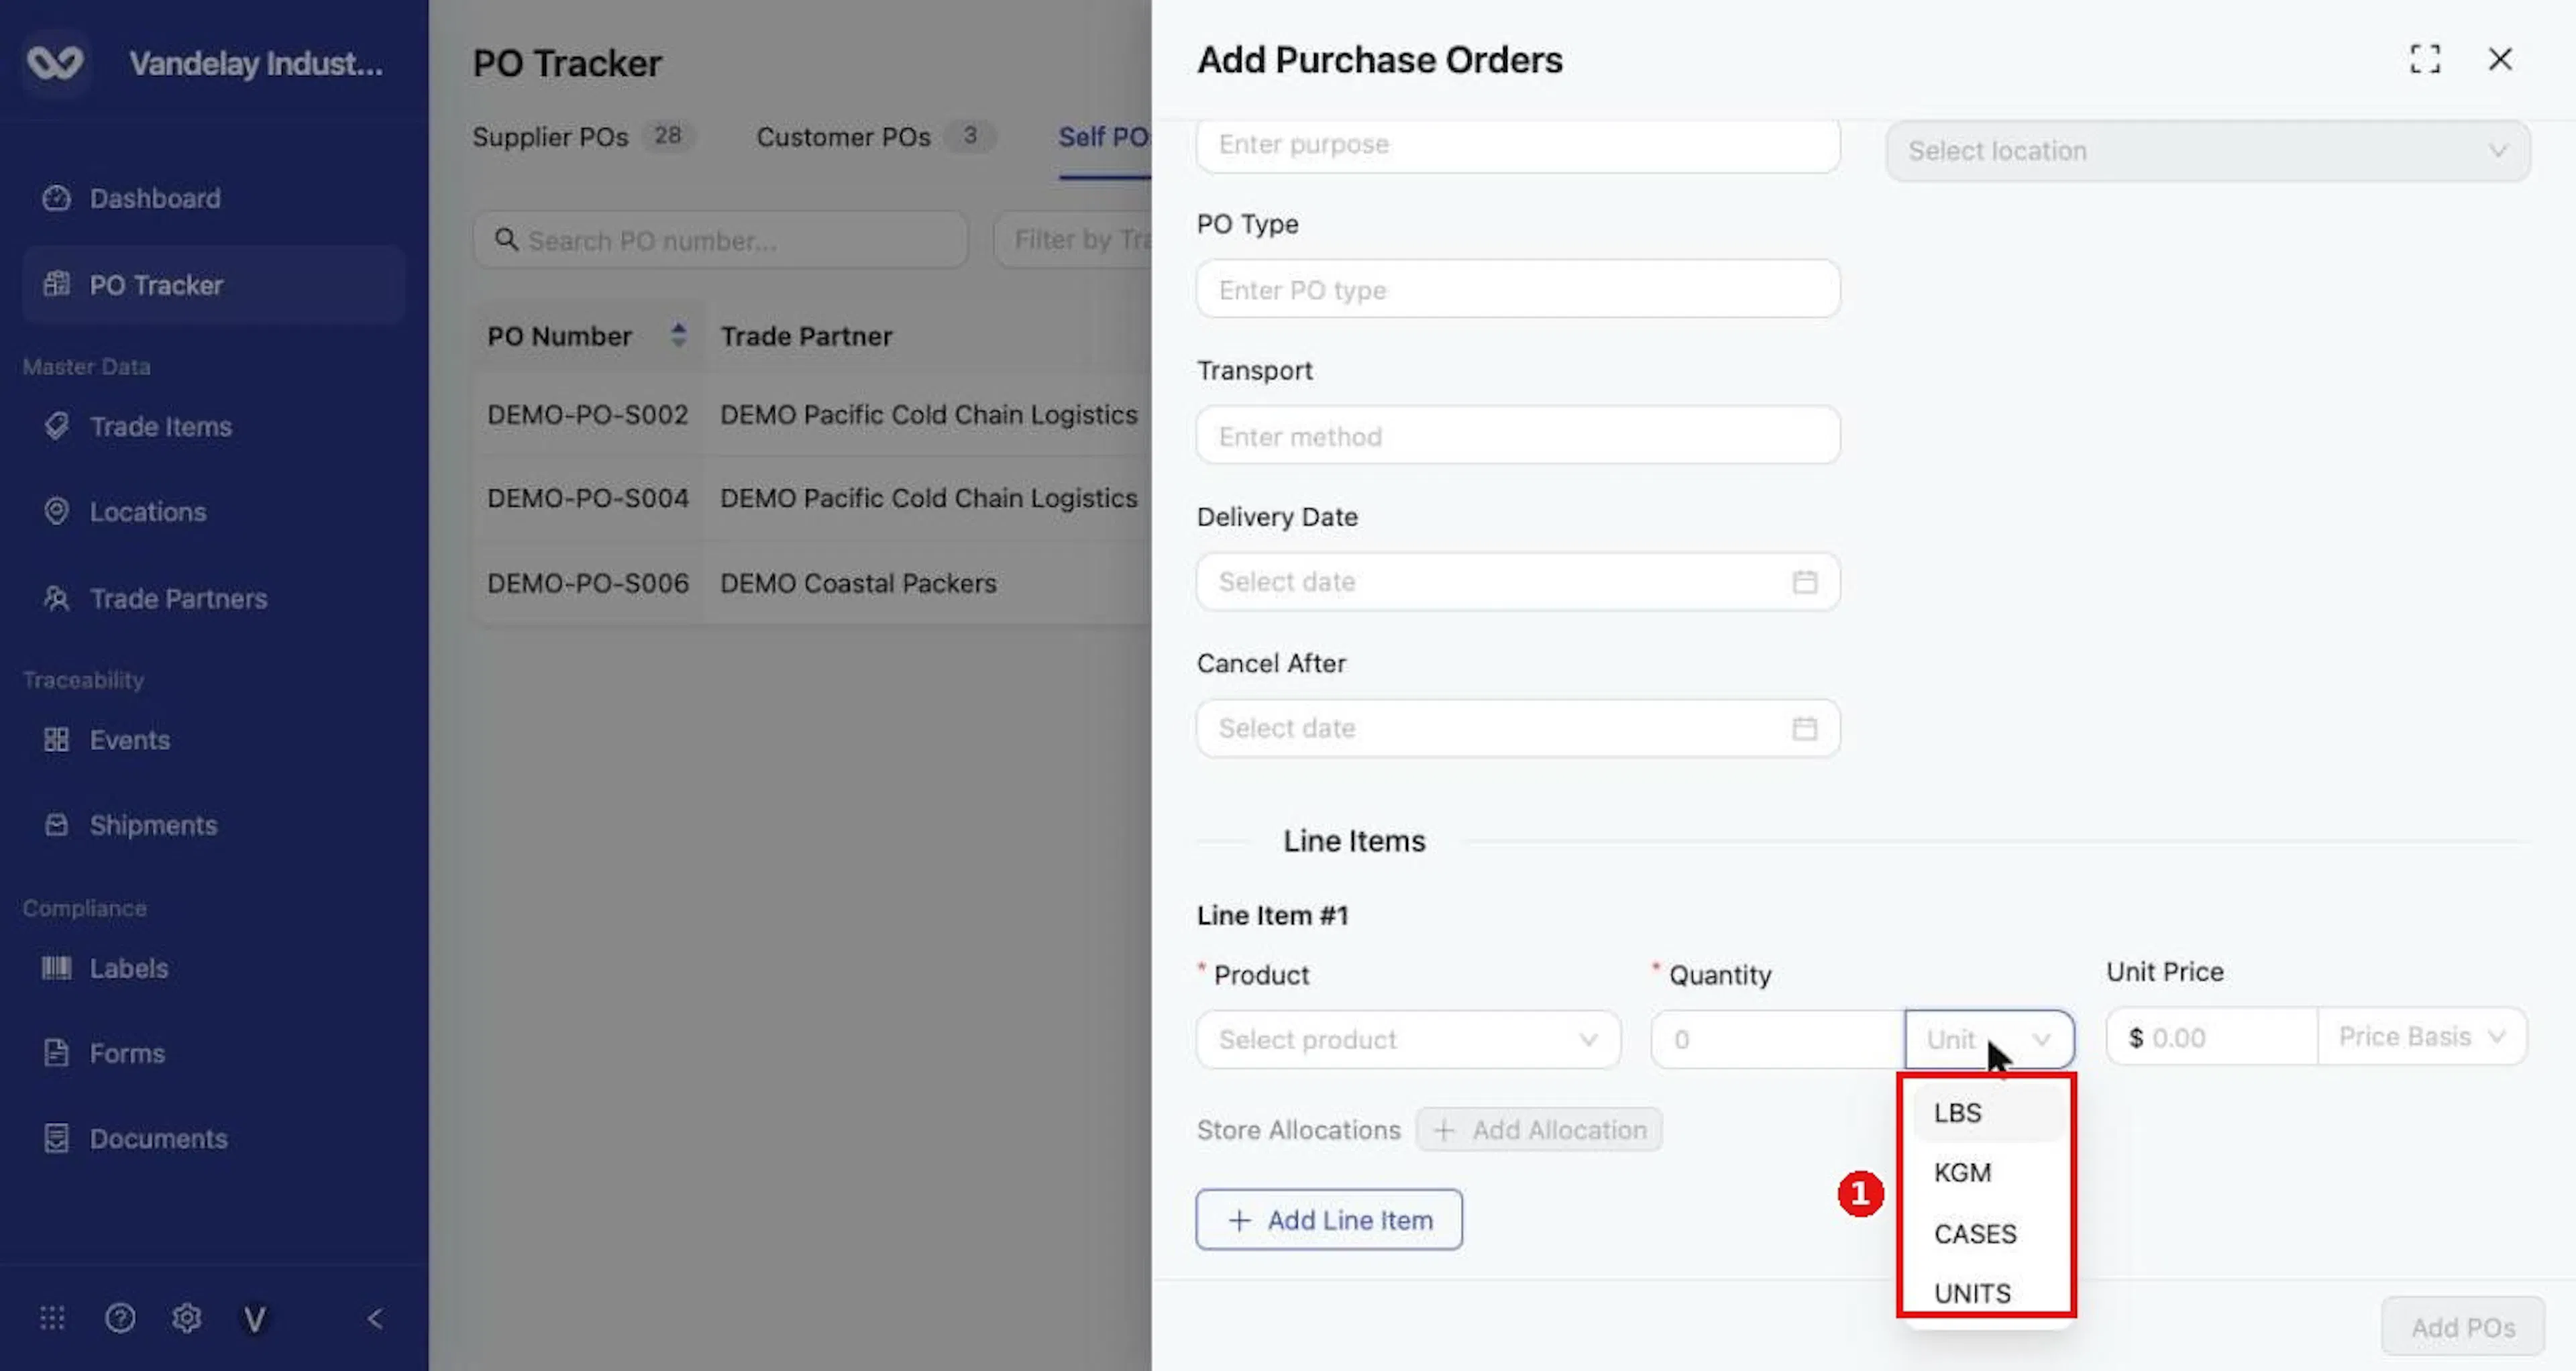The image size is (2576, 1371).
Task: Sort by PO Number column arrows
Action: (x=678, y=335)
